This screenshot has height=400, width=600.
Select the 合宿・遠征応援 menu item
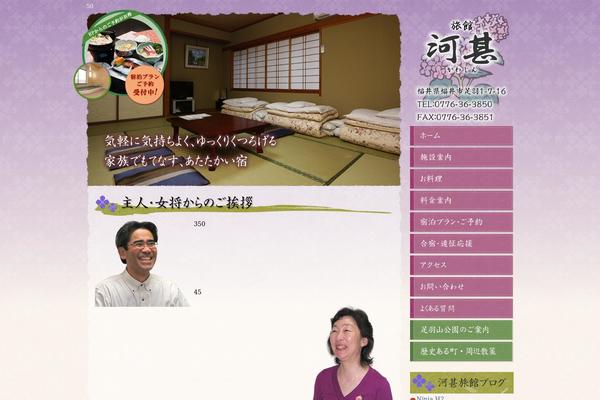click(461, 243)
